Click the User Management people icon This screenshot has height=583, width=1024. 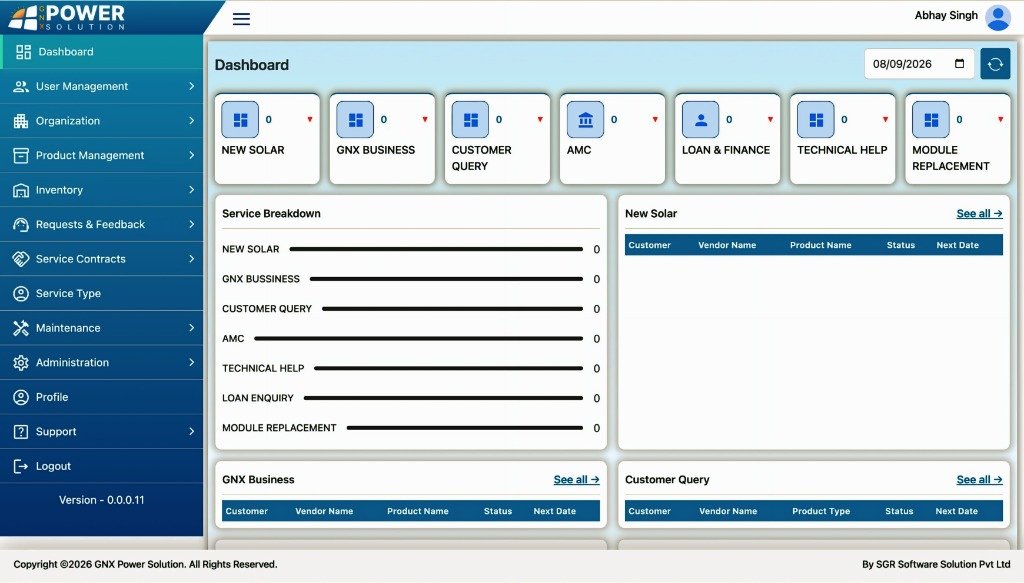21,86
